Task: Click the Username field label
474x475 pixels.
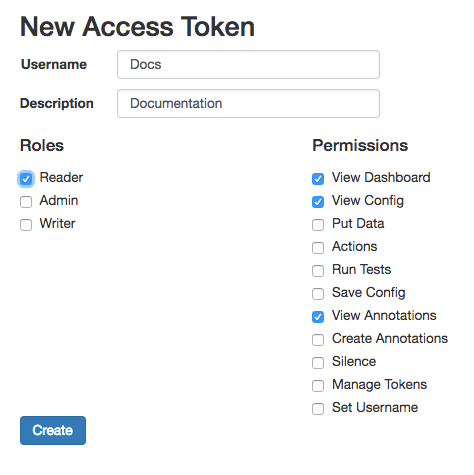Action: pyautogui.click(x=54, y=64)
